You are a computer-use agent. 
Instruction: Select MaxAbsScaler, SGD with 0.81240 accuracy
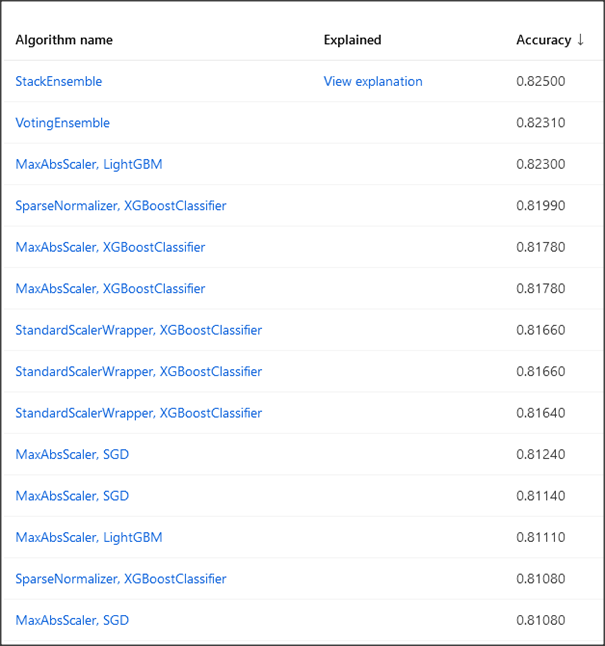(x=72, y=454)
